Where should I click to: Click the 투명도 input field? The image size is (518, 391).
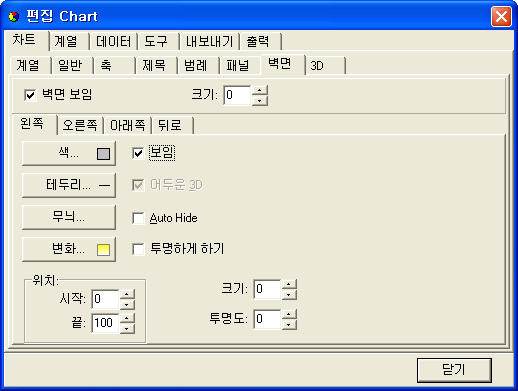click(x=267, y=319)
